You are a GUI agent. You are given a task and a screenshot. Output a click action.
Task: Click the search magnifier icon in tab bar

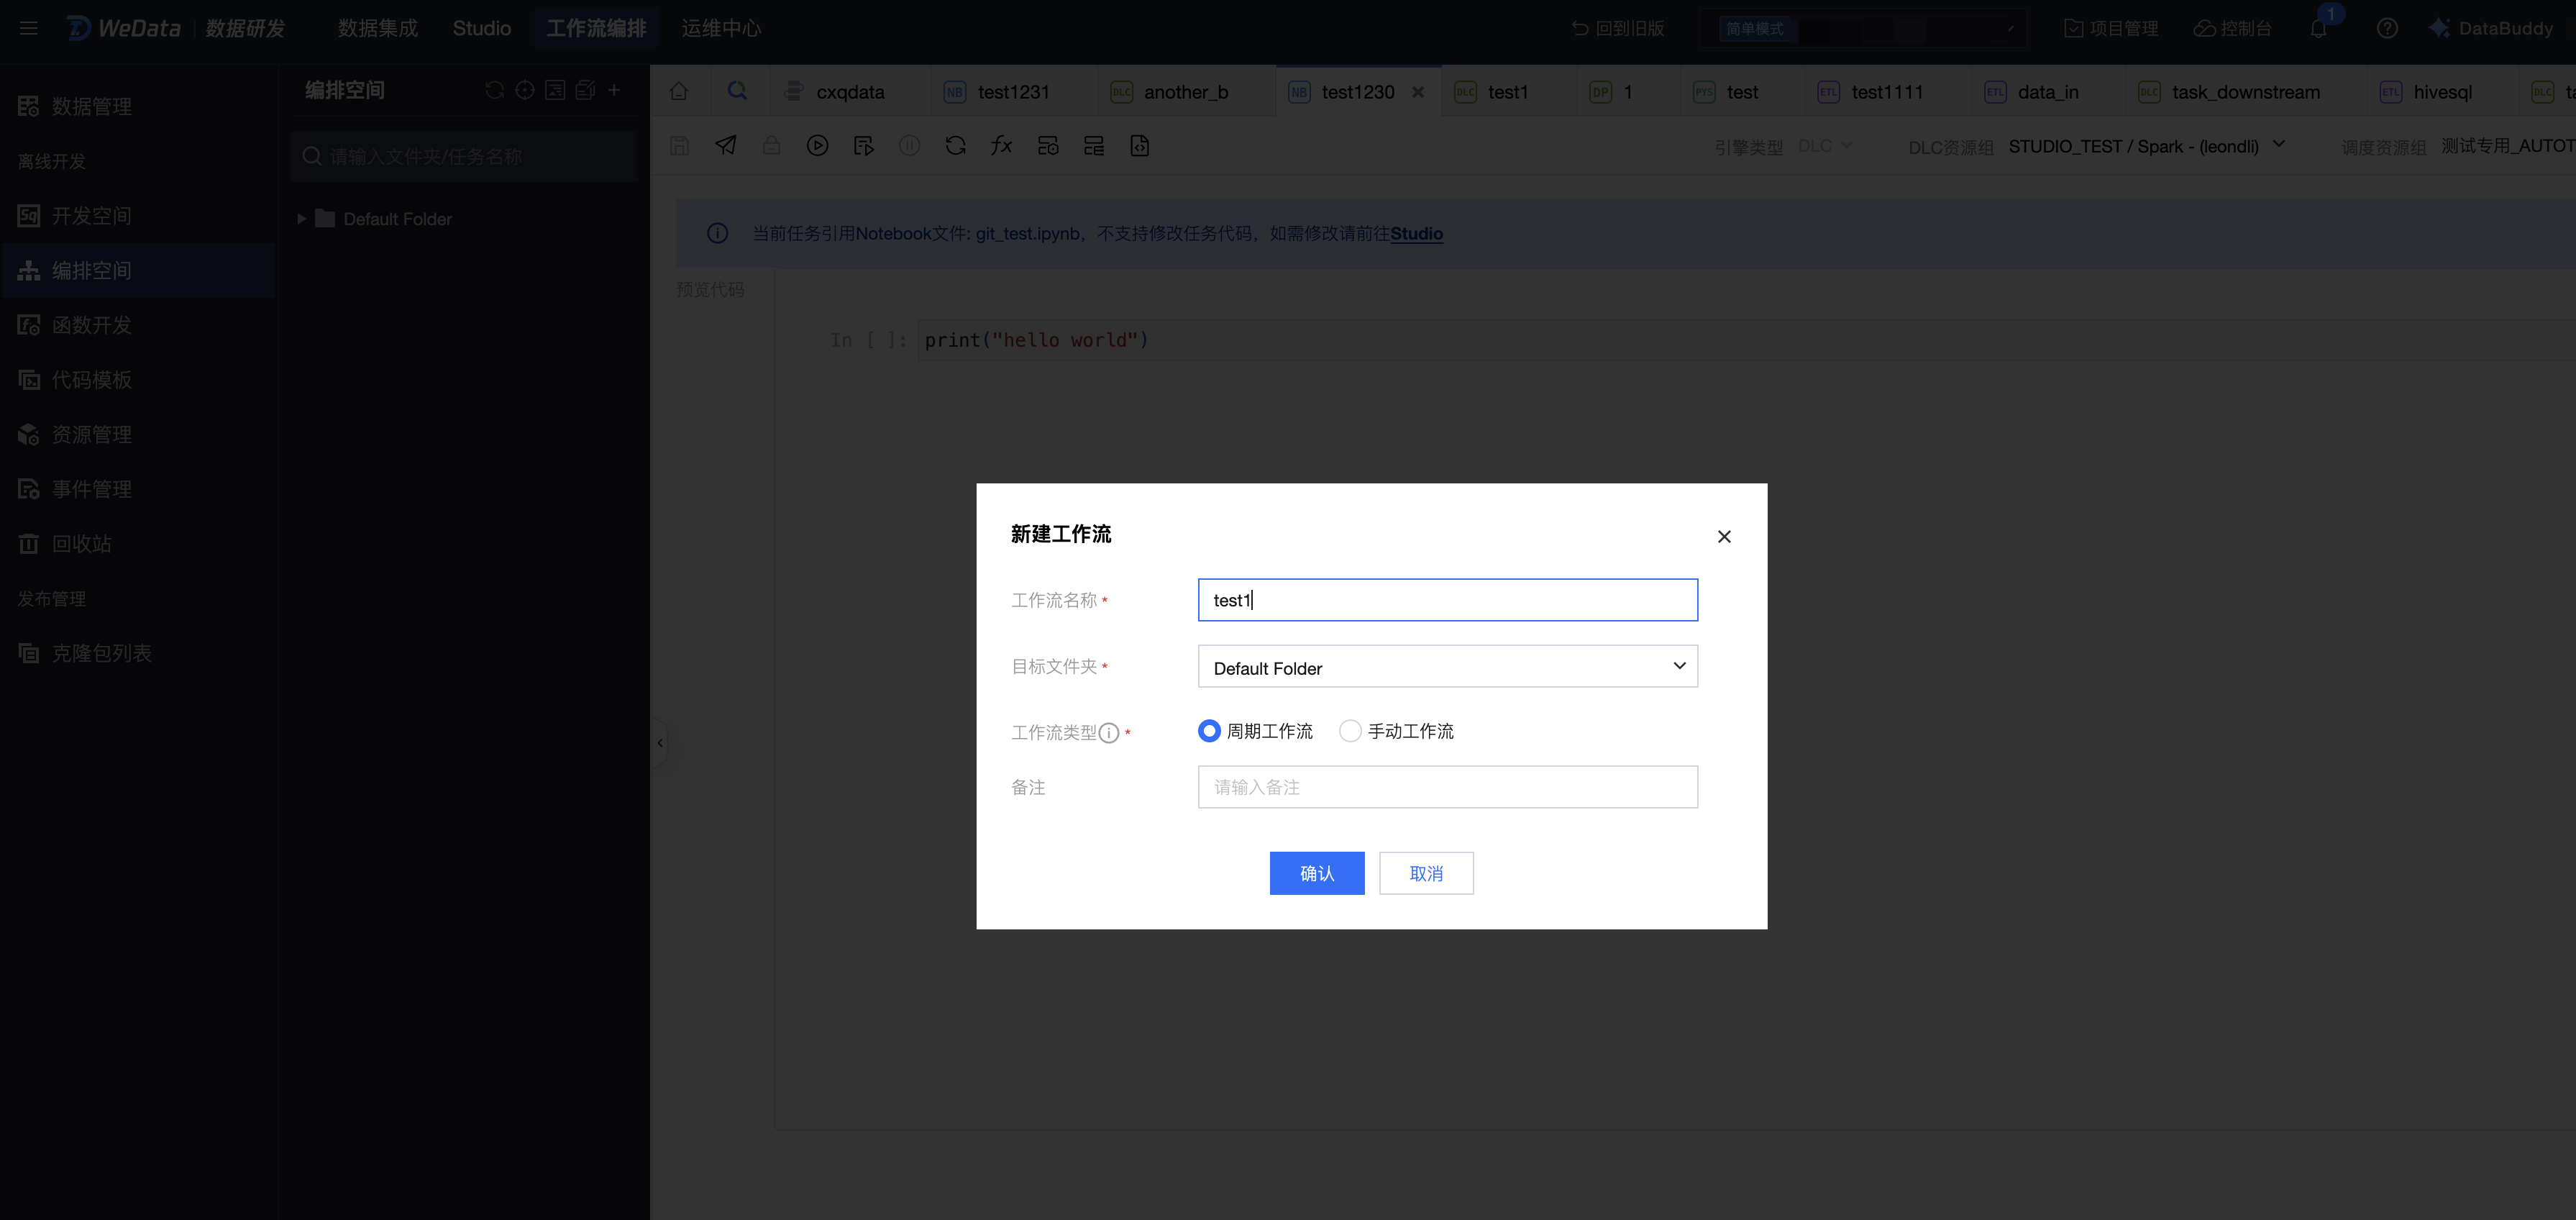(737, 92)
